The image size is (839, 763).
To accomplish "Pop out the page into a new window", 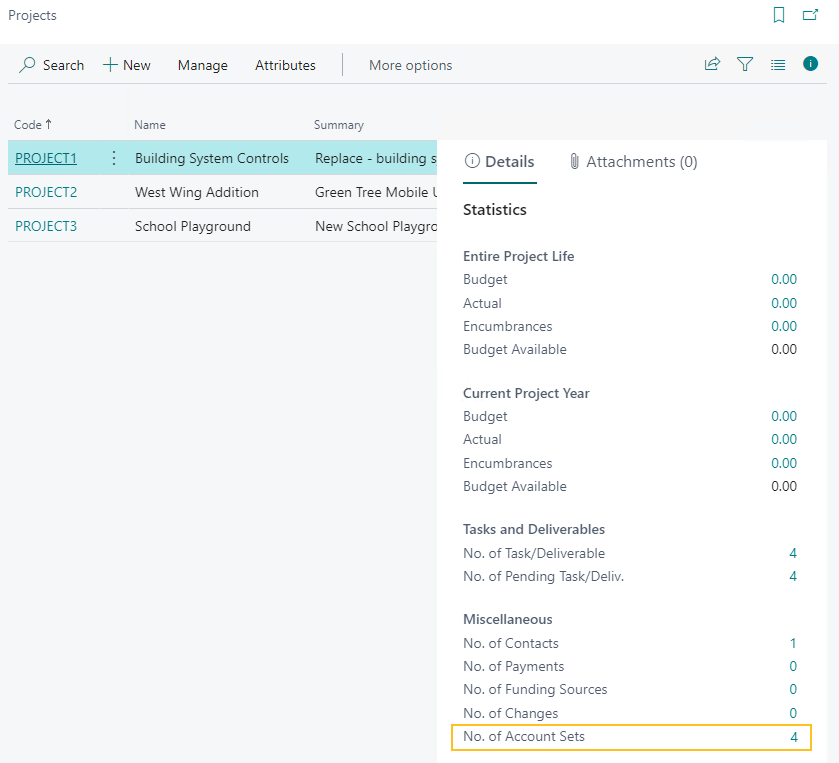I will tap(812, 15).
